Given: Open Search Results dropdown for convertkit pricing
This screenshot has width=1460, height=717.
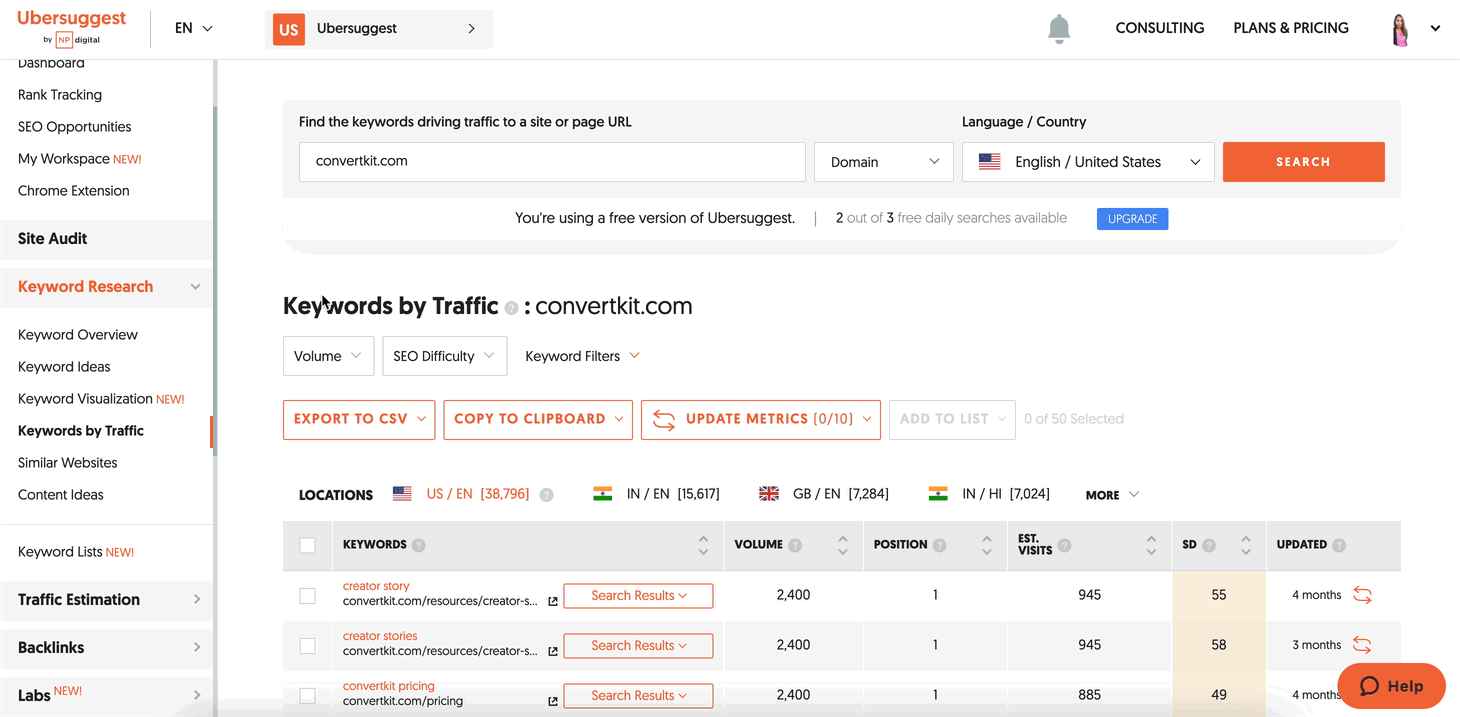Looking at the screenshot, I should (639, 696).
